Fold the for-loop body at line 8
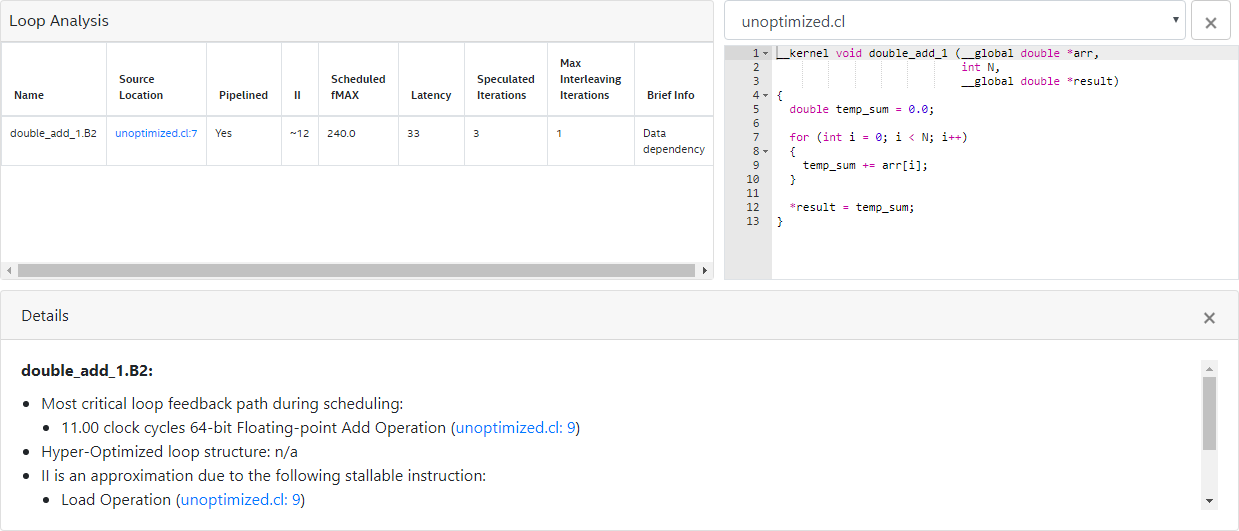 [x=766, y=151]
